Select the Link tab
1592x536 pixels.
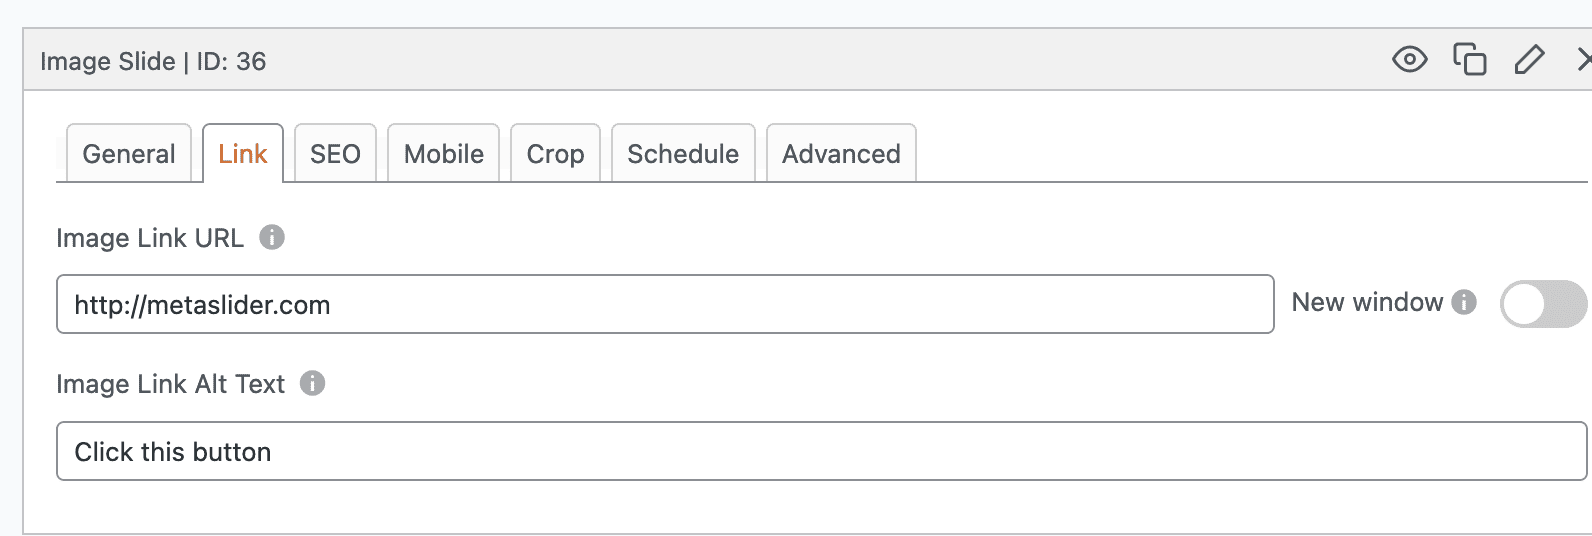click(243, 154)
